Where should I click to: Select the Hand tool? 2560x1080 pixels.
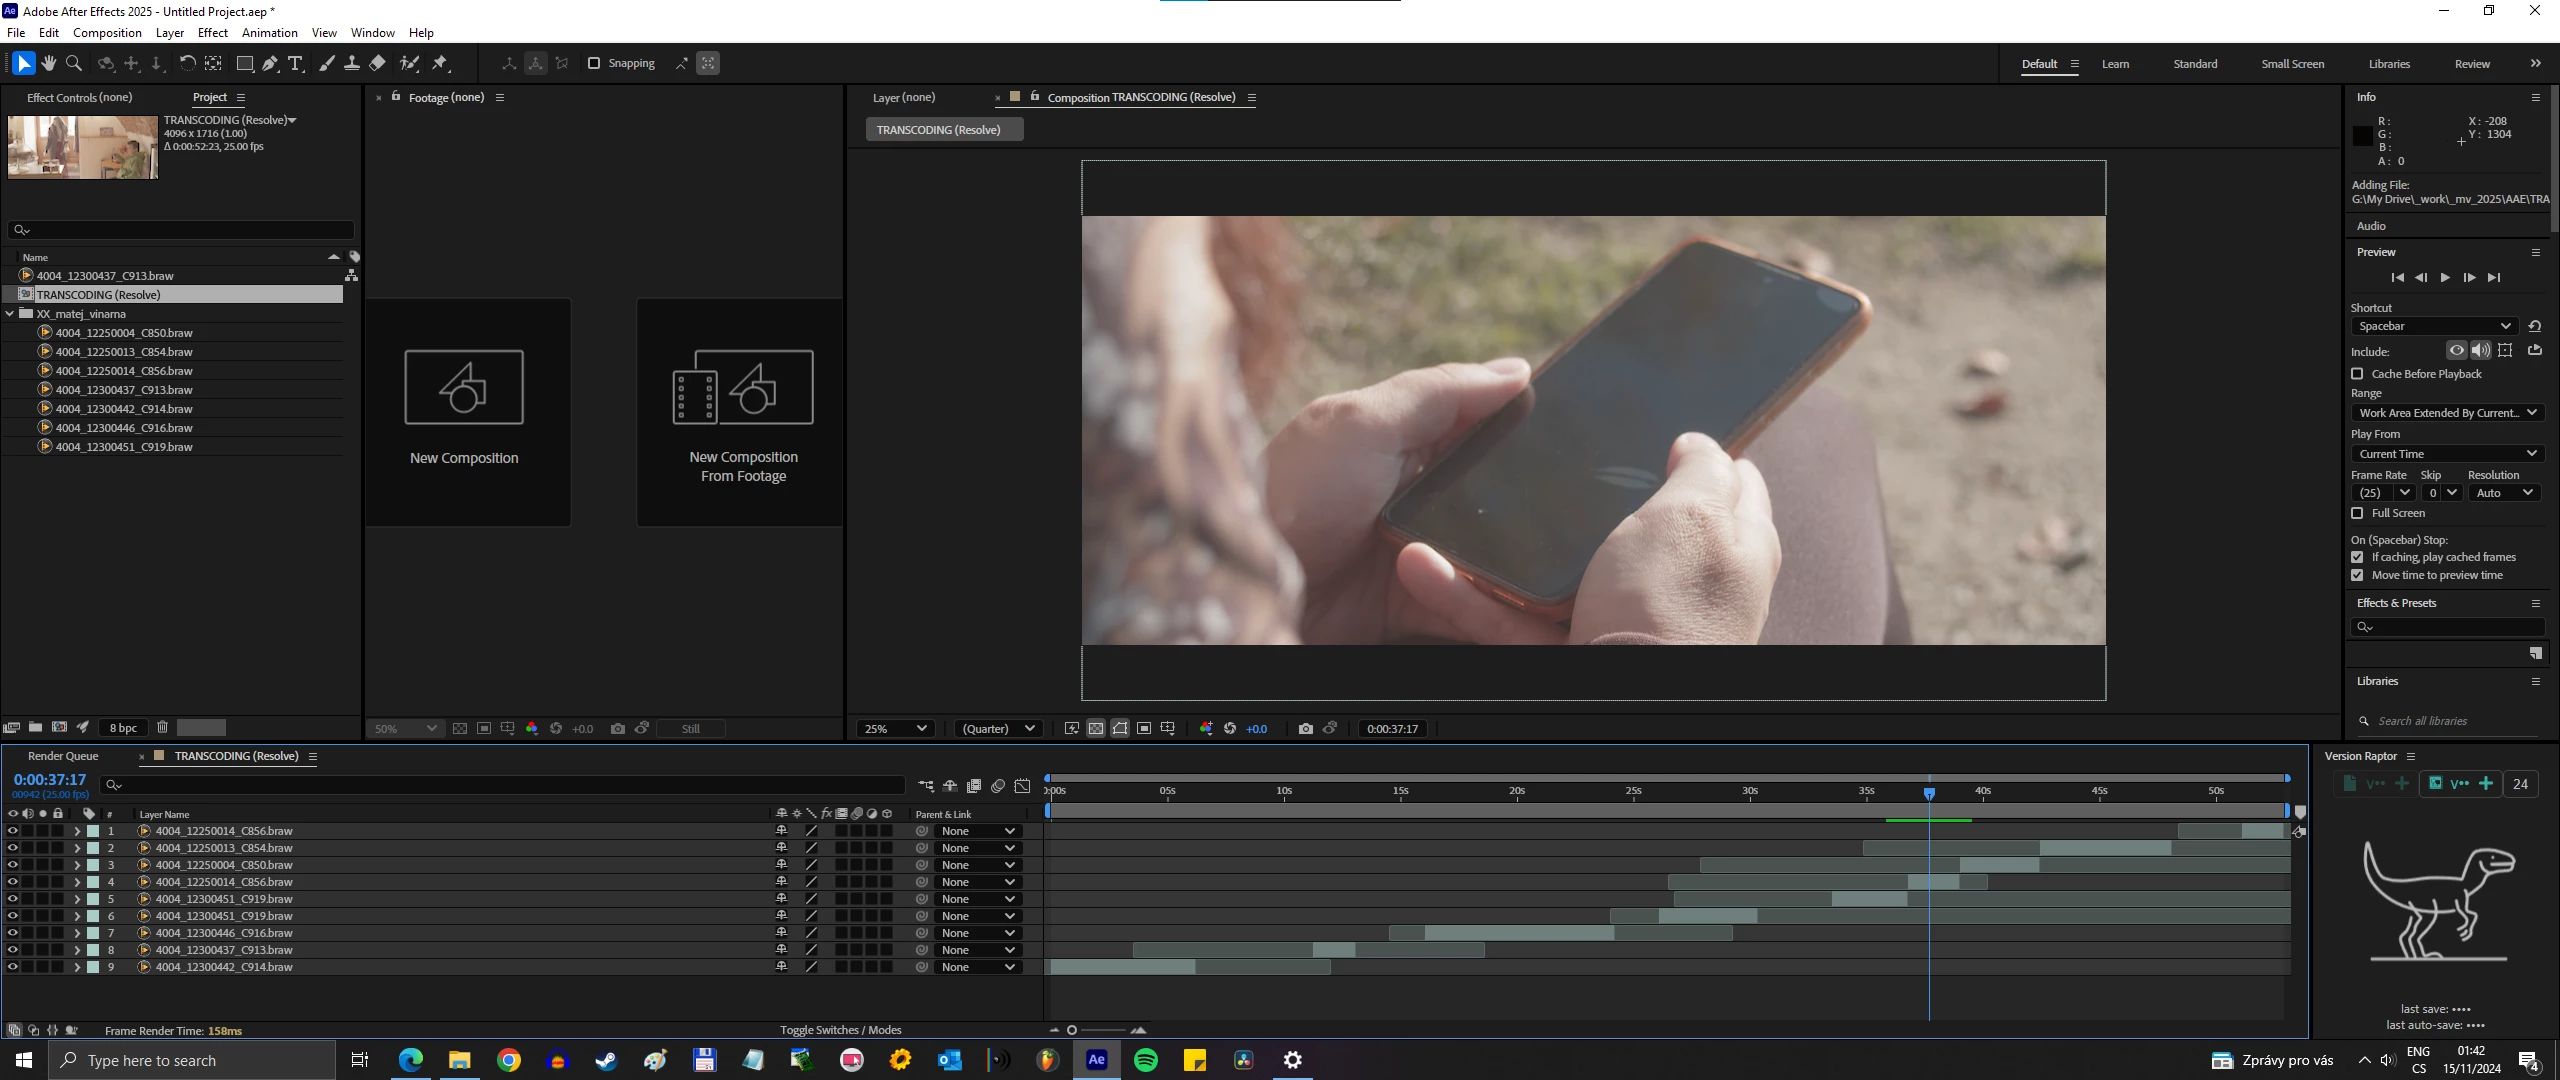point(48,63)
